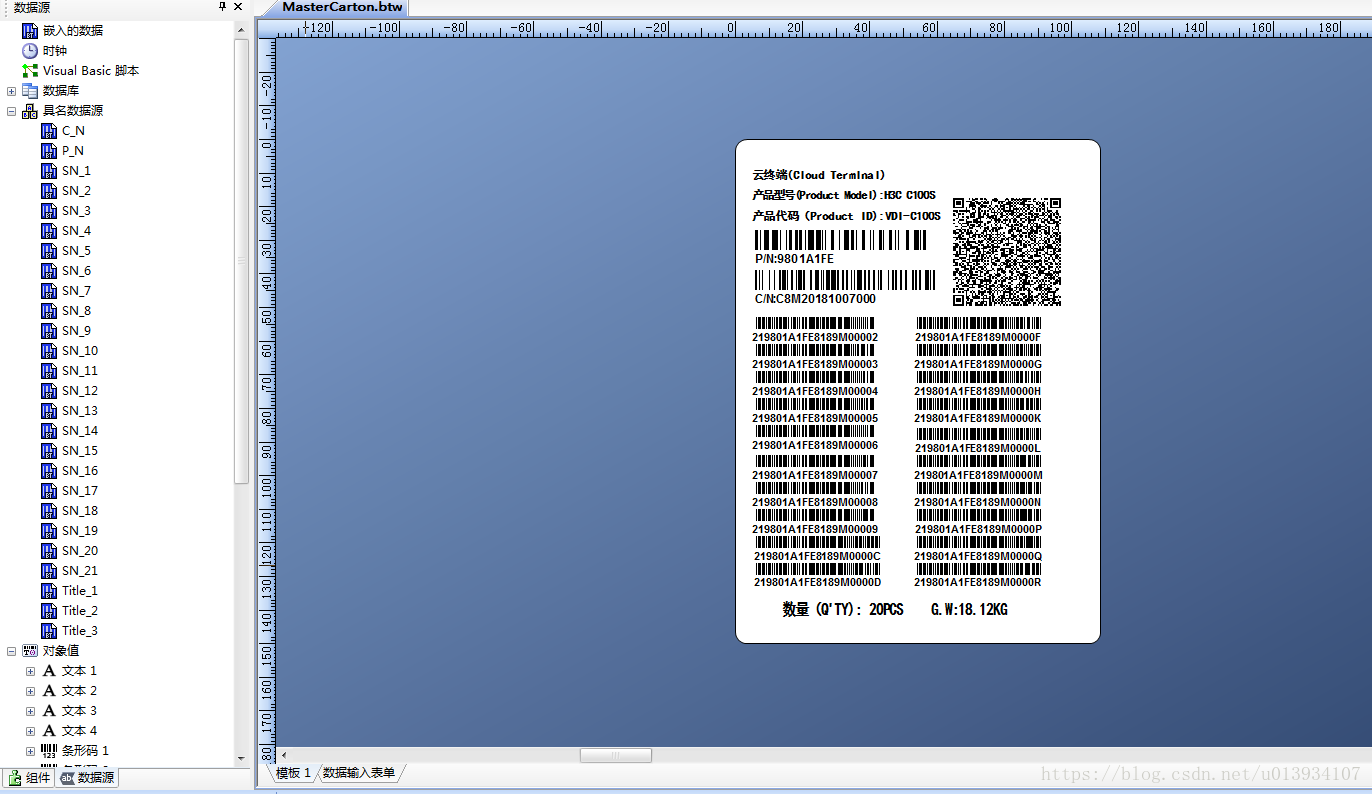
Task: Switch to the 数据源 panel tab
Action: (x=87, y=778)
